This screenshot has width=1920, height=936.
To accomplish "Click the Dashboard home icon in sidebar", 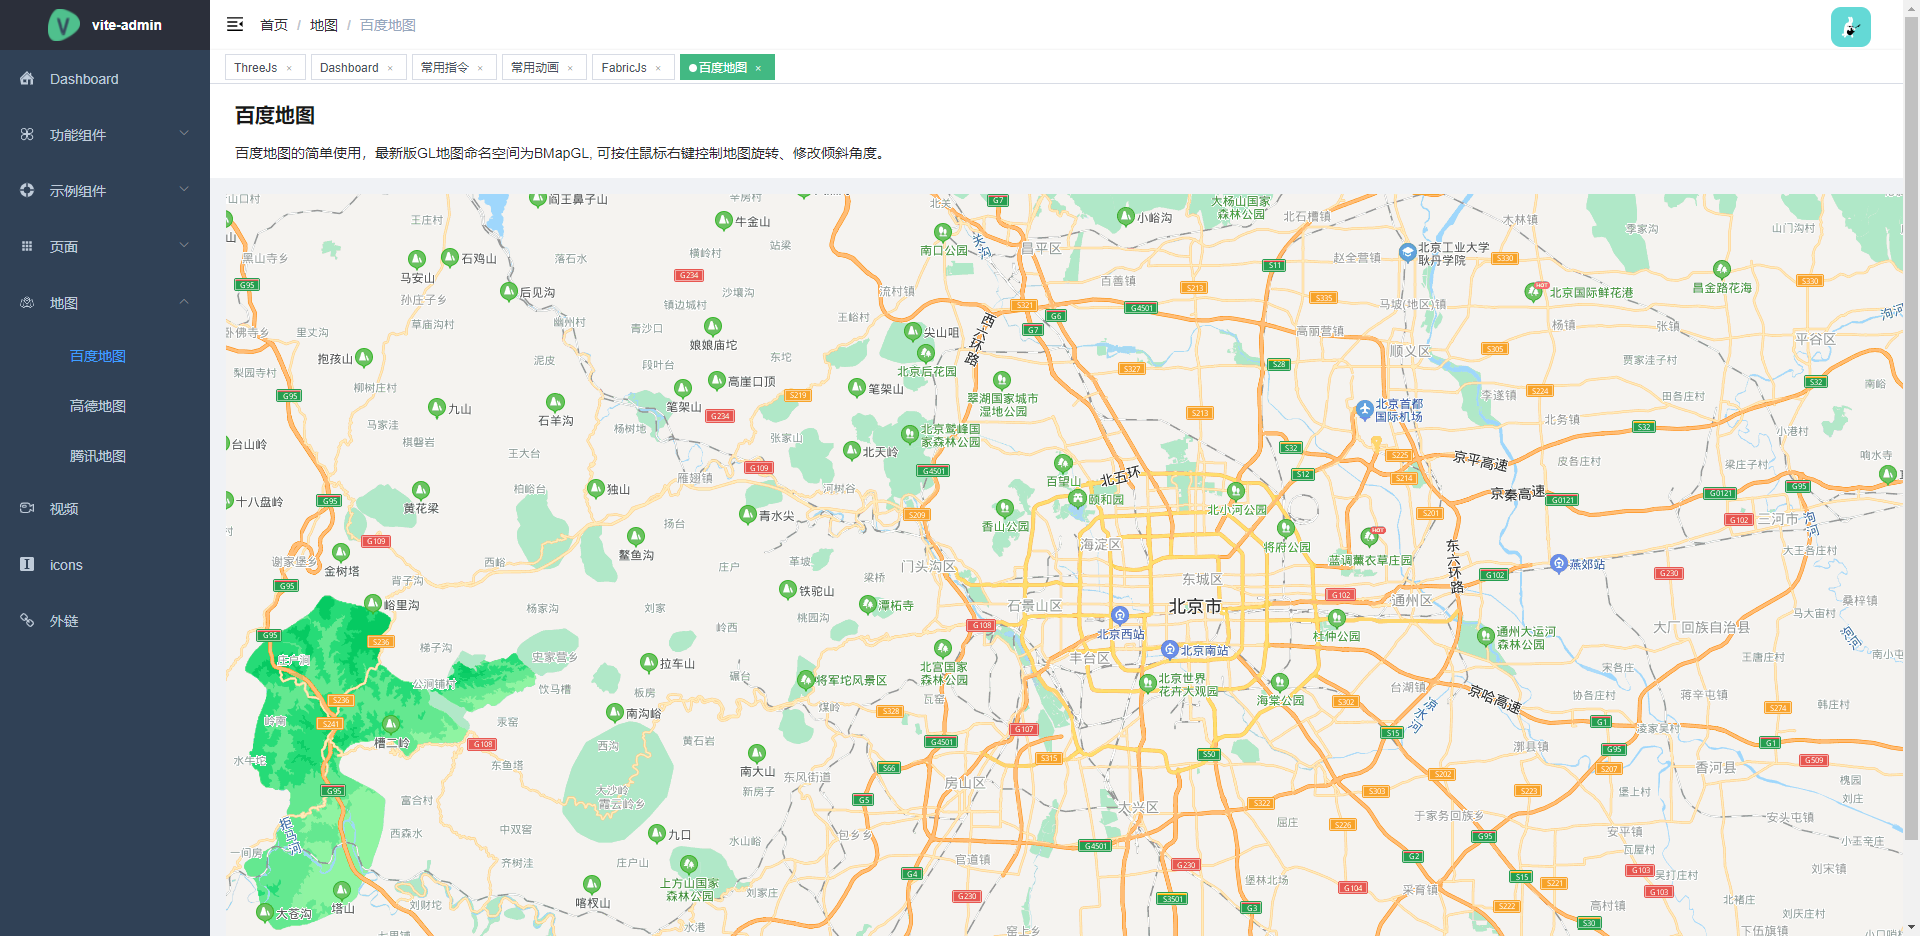I will [27, 78].
